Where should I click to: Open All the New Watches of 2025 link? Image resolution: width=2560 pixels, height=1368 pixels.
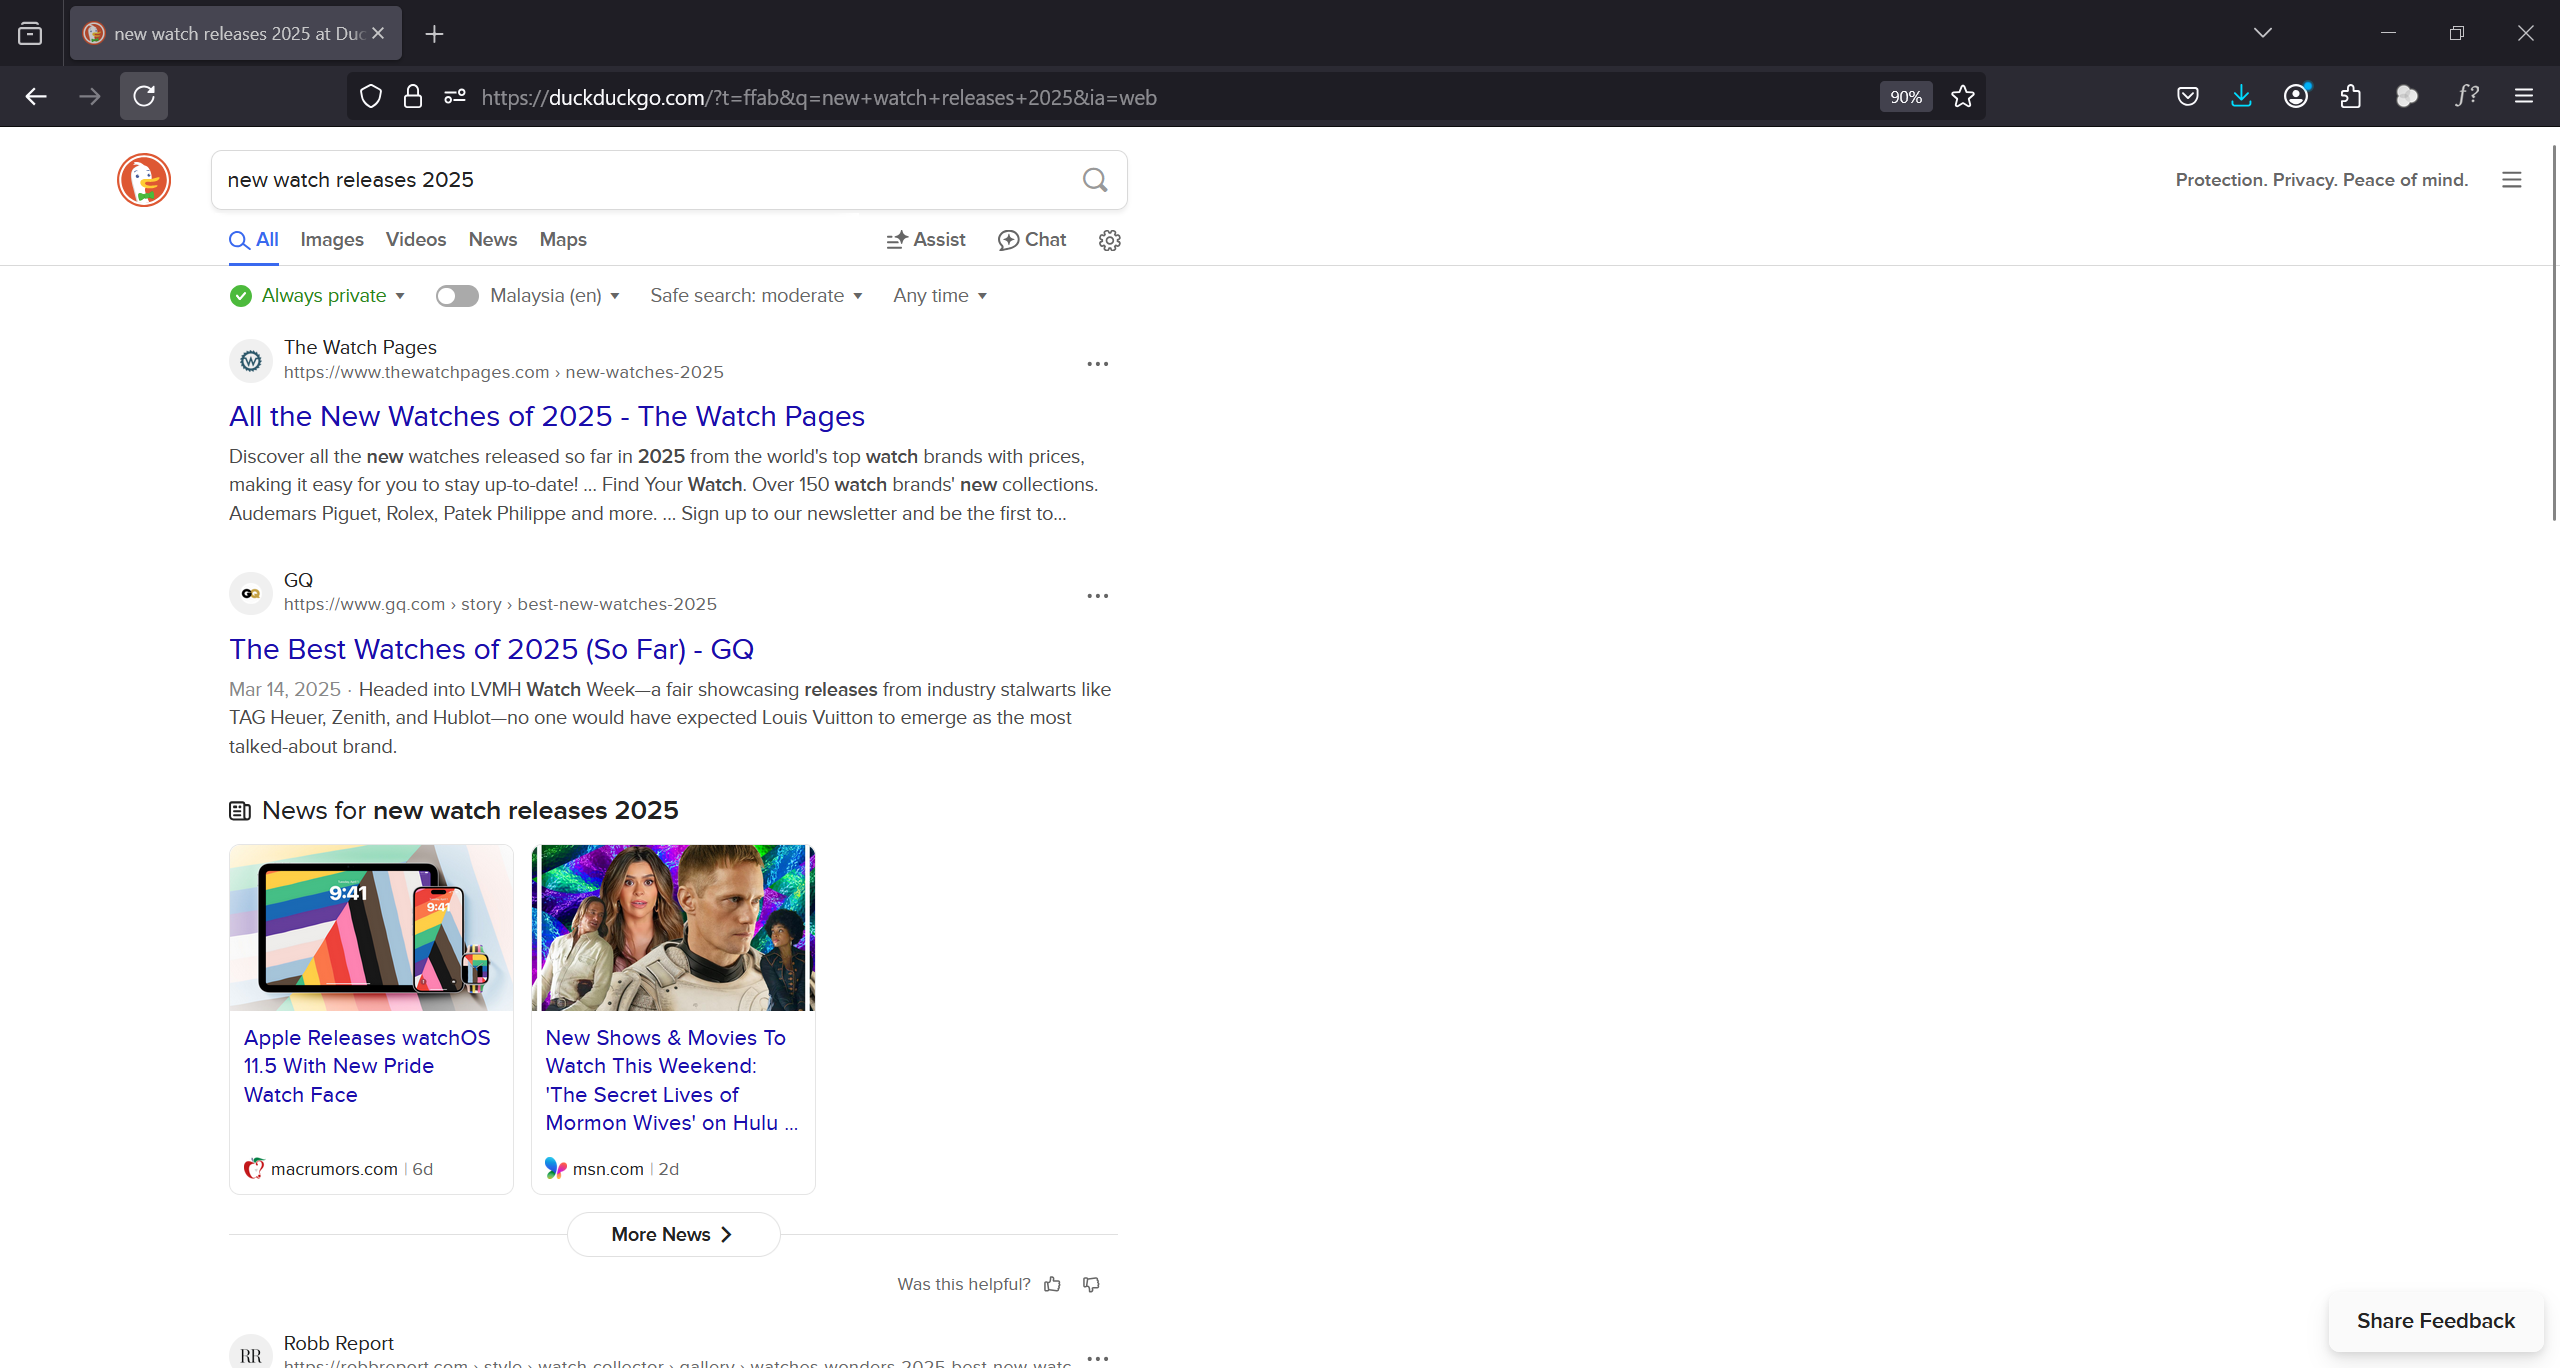[547, 416]
